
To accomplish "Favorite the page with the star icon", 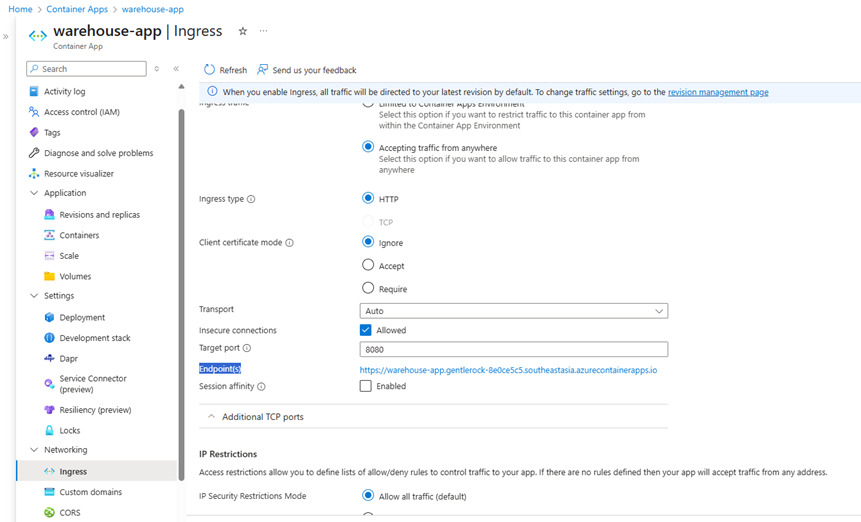I will tap(243, 31).
